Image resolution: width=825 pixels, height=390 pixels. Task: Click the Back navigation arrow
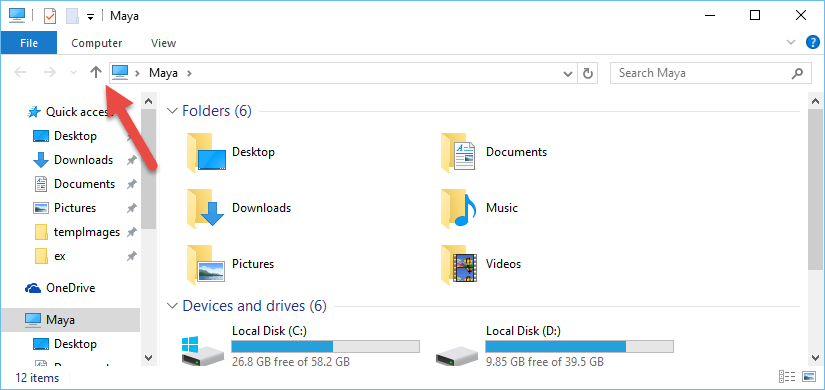point(20,73)
